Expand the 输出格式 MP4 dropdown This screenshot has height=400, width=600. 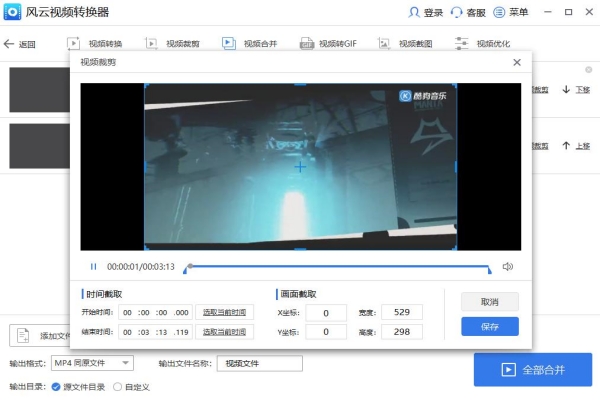coord(126,363)
